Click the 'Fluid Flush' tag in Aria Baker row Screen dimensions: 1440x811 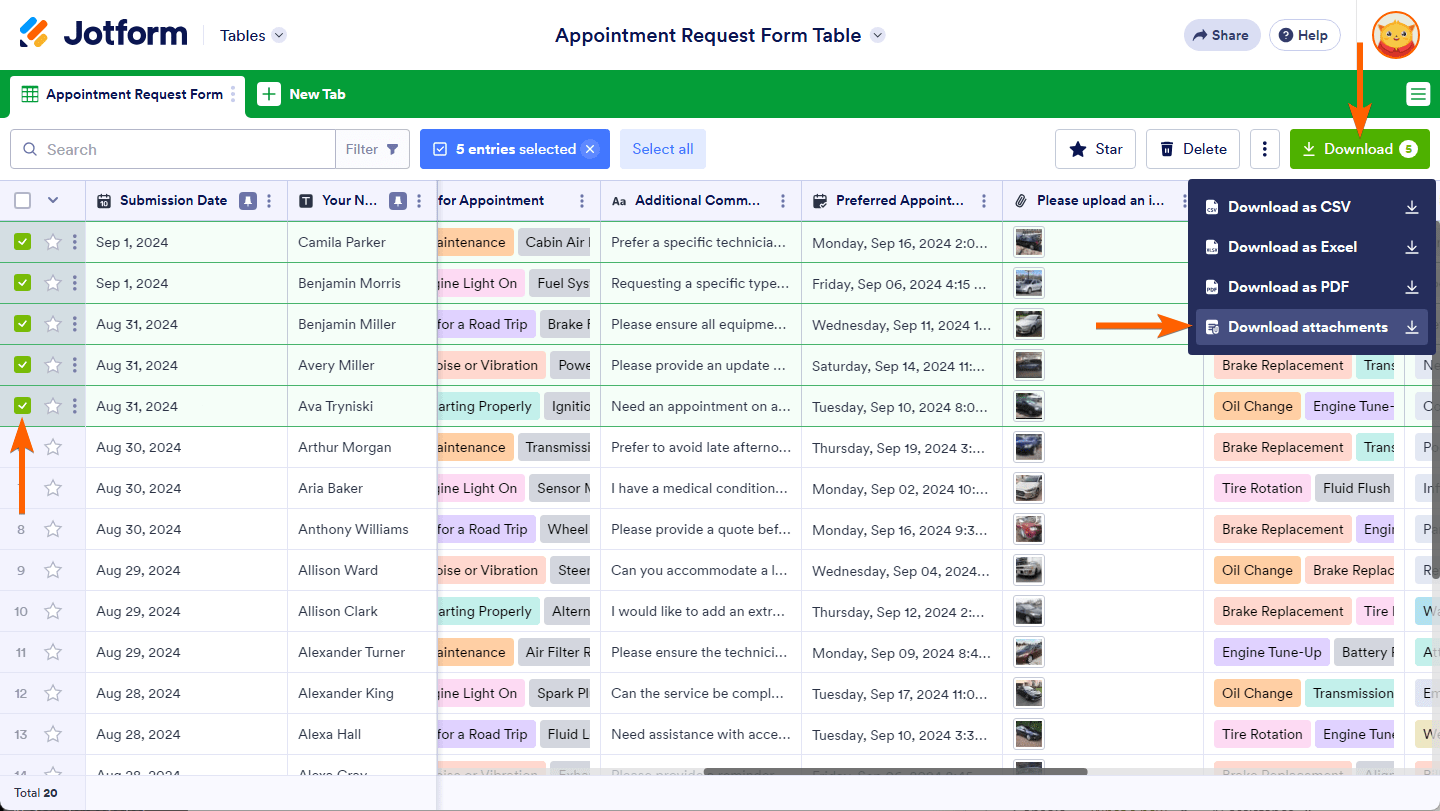click(1356, 488)
